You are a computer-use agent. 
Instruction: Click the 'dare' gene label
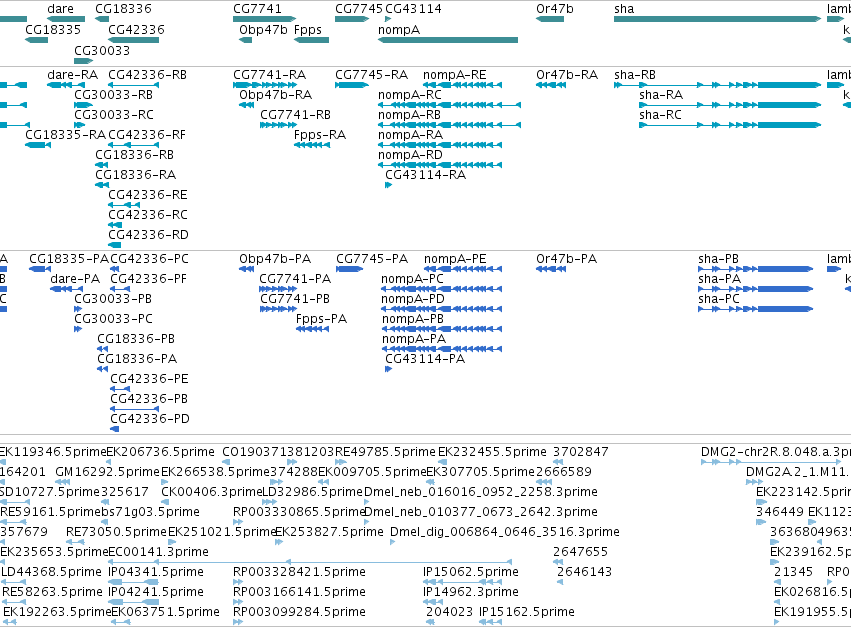(x=60, y=9)
